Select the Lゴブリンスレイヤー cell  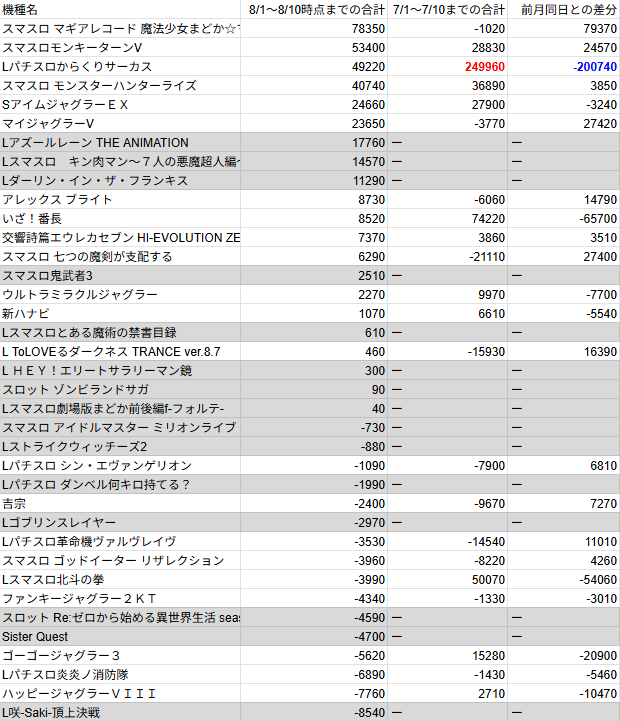click(120, 522)
